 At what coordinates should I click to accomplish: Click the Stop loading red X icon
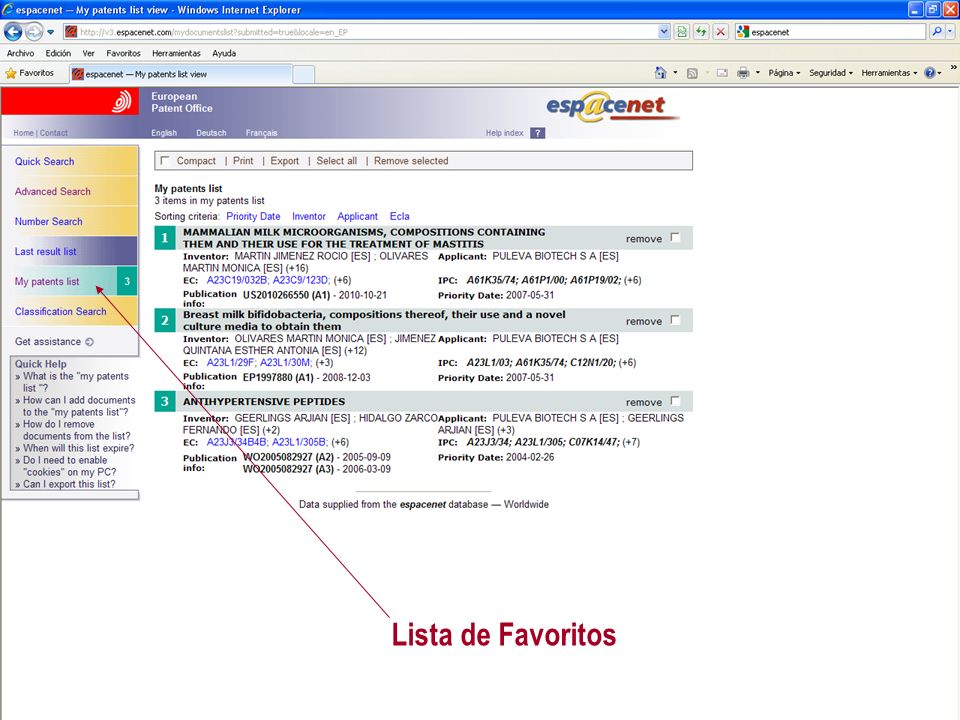point(721,32)
